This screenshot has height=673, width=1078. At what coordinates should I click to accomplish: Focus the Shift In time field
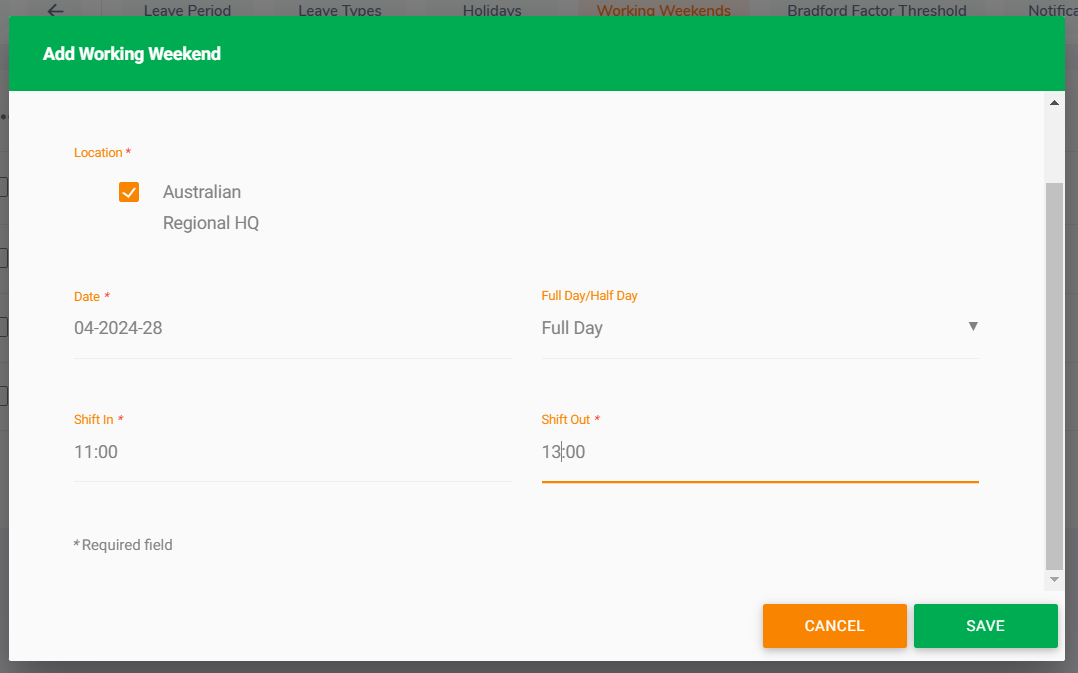292,452
